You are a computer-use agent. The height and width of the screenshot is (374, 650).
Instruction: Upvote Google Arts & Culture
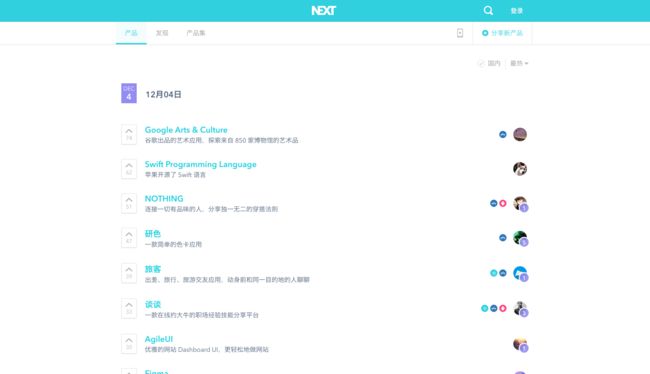pos(129,134)
